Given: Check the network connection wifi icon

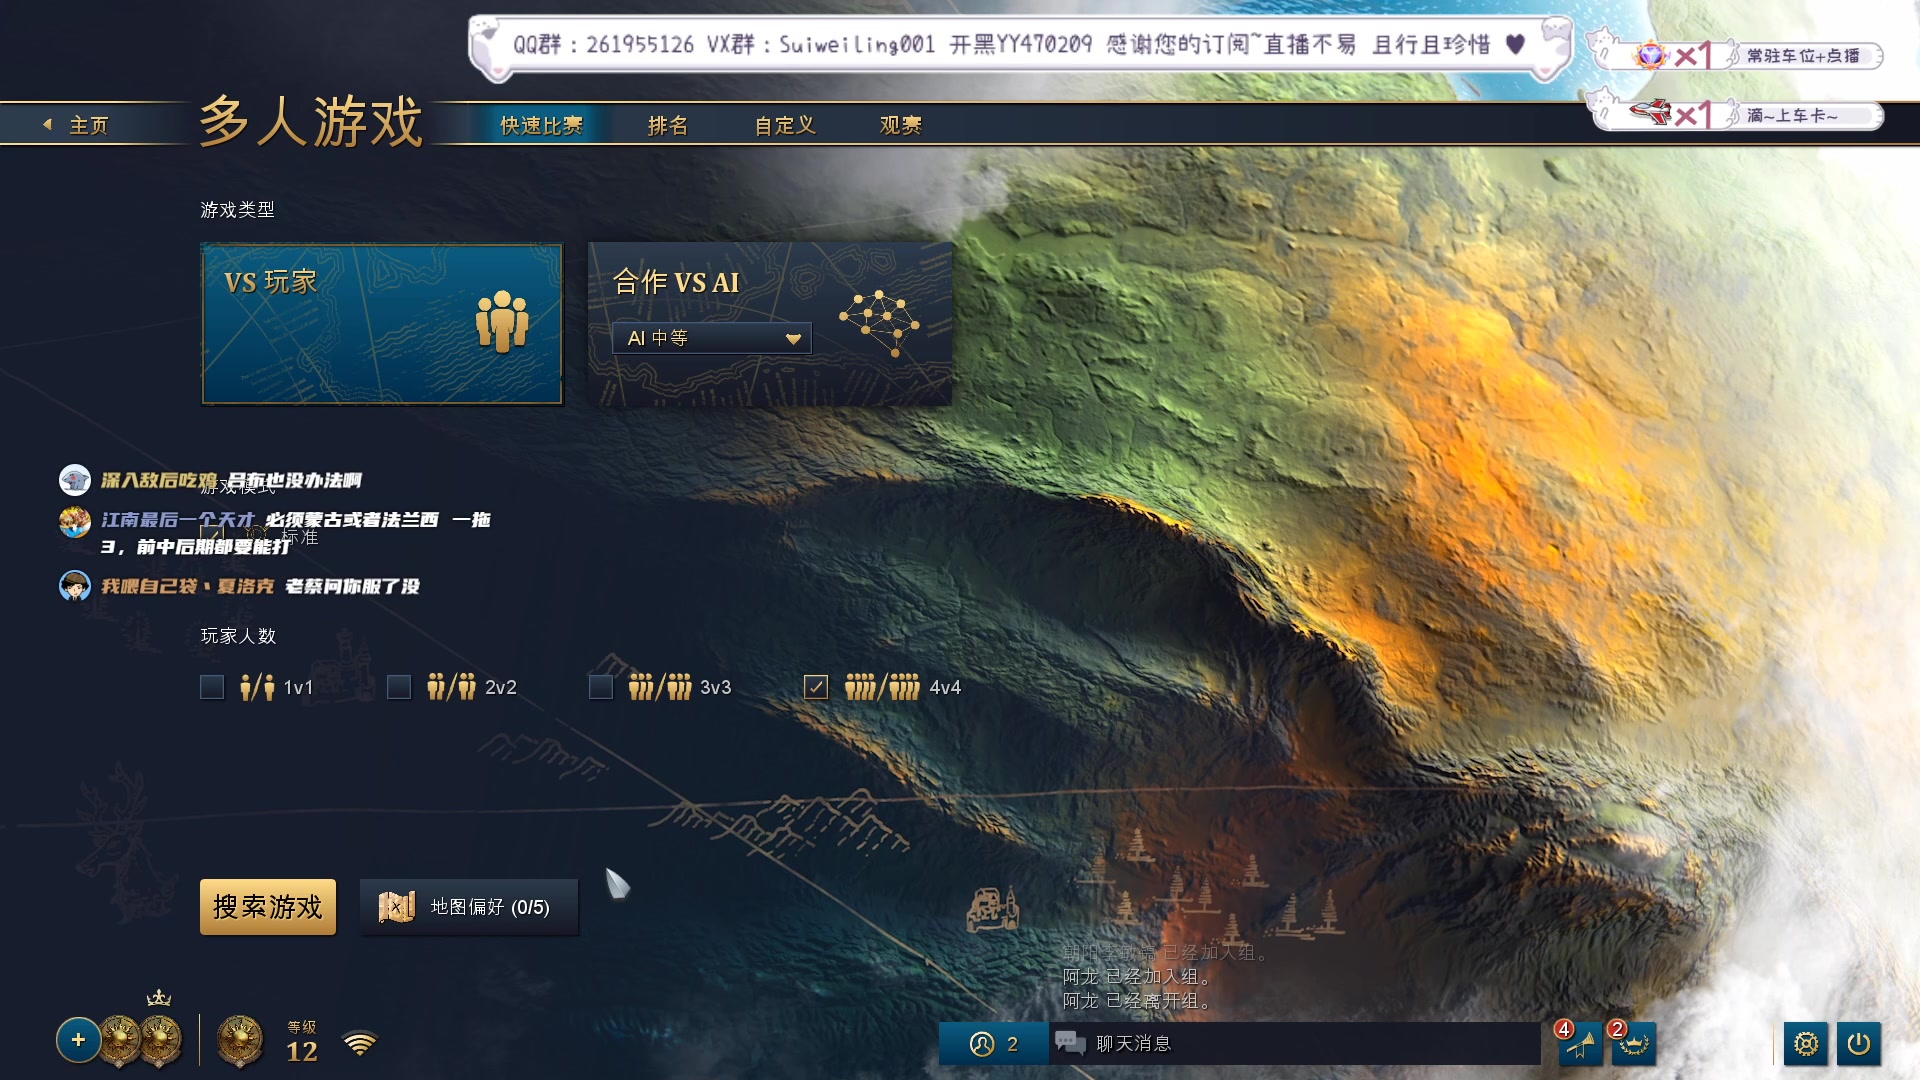Looking at the screenshot, I should click(x=360, y=1042).
